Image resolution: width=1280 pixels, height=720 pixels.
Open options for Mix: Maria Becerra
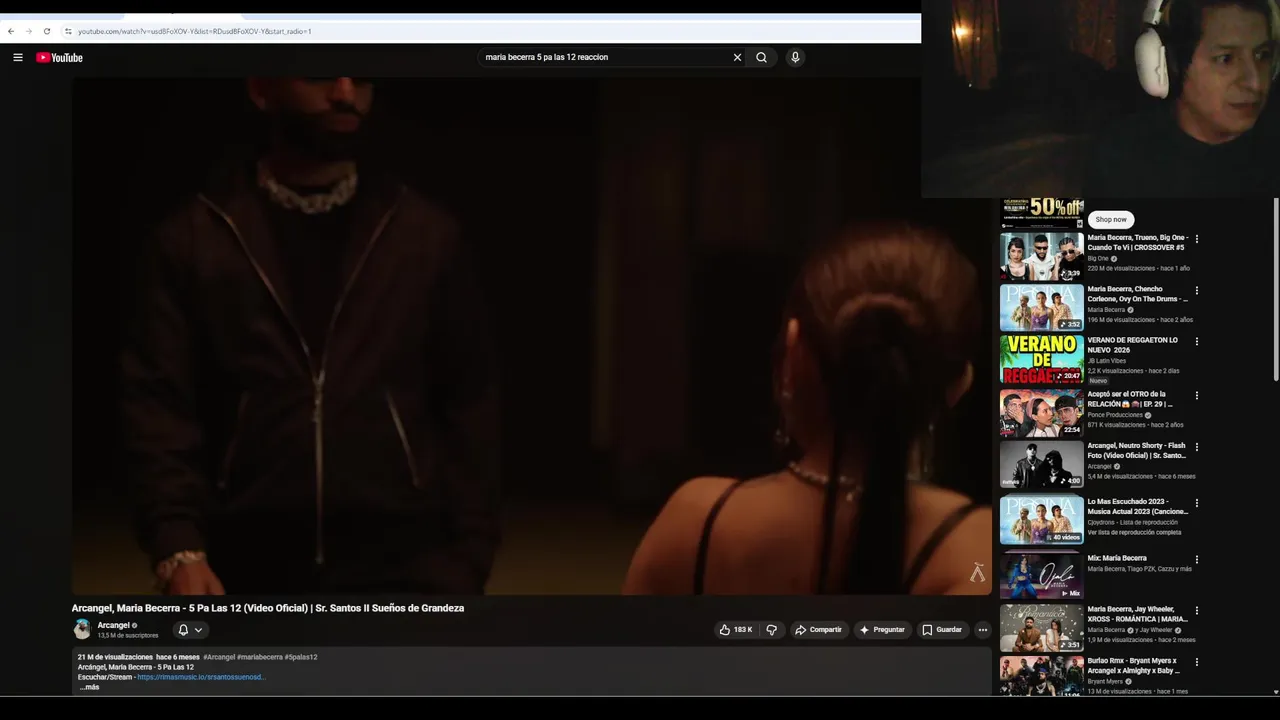coord(1196,560)
